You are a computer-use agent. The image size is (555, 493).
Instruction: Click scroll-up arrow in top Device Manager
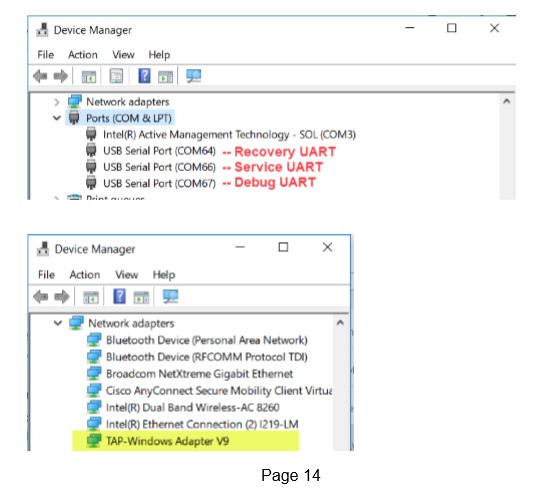[x=507, y=101]
